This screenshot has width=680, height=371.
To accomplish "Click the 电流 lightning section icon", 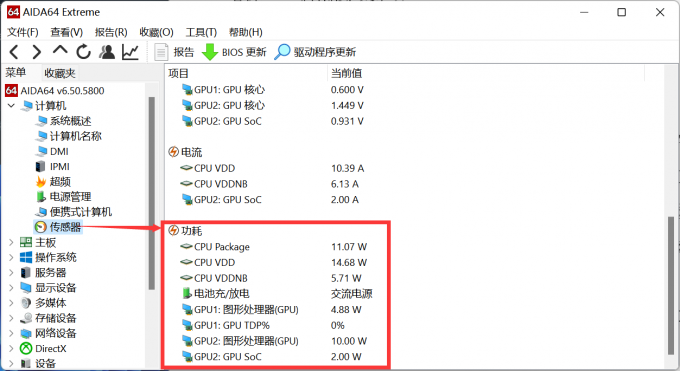I will [173, 152].
